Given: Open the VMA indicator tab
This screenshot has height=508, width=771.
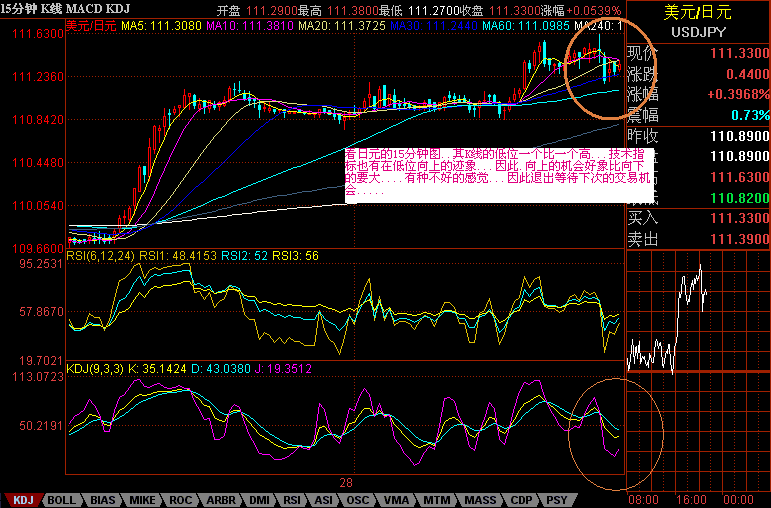Looking at the screenshot, I should (396, 500).
